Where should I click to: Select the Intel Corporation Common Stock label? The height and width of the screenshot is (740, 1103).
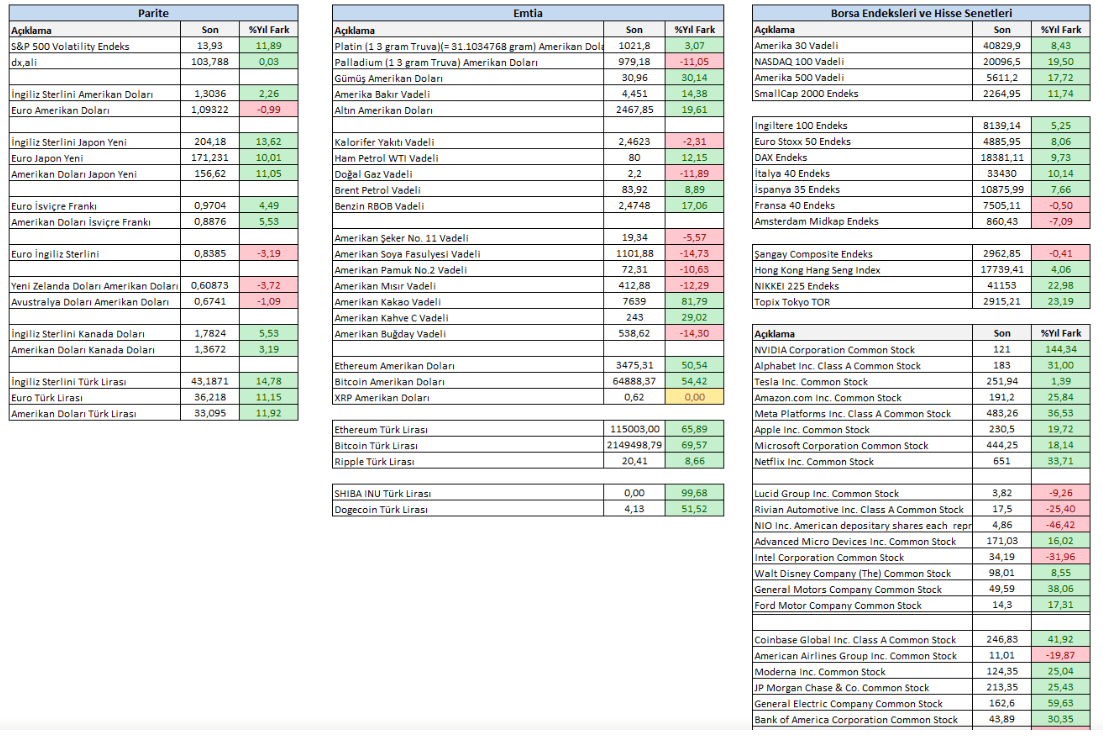pos(862,557)
